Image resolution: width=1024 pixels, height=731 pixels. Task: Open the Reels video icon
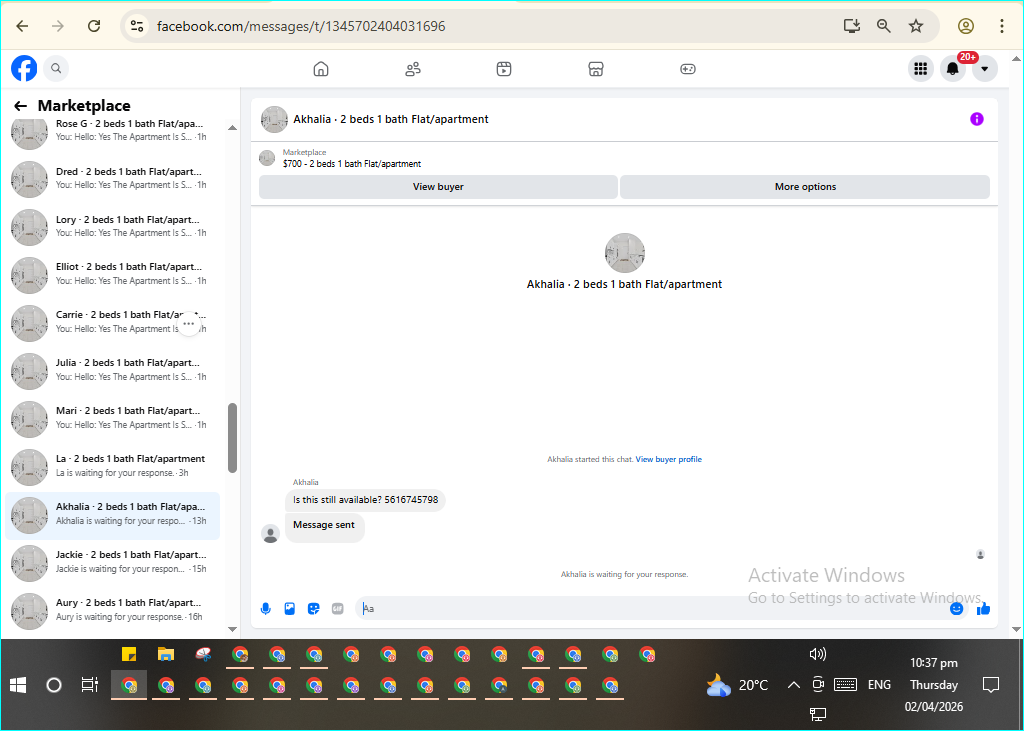504,69
